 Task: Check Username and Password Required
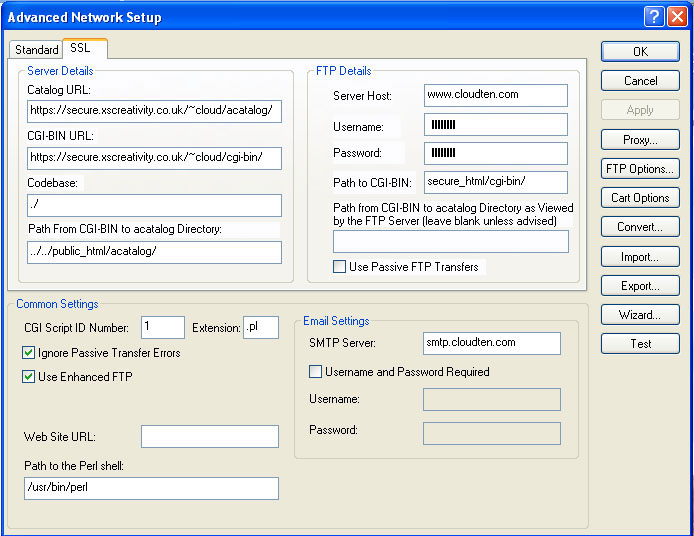click(316, 372)
